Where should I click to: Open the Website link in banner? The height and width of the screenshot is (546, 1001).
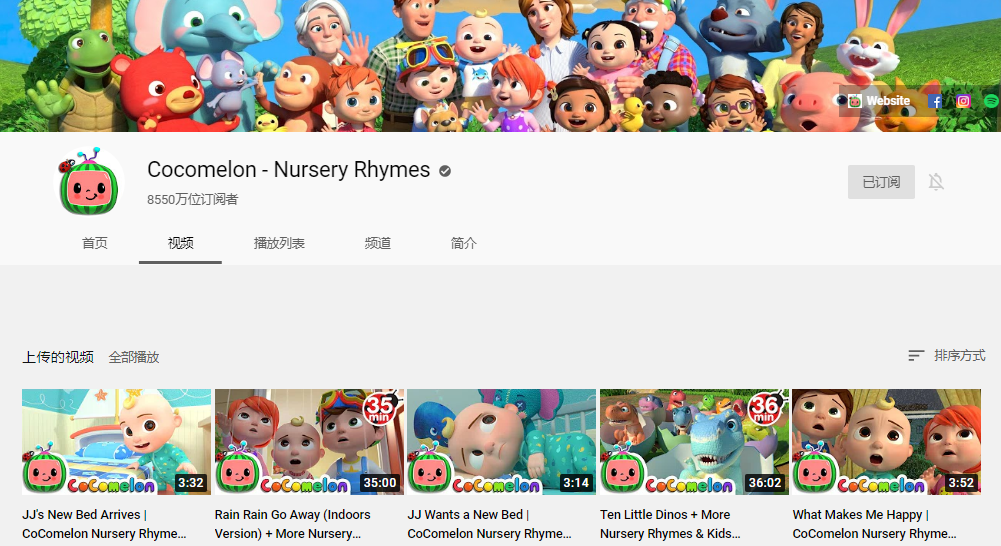click(878, 101)
